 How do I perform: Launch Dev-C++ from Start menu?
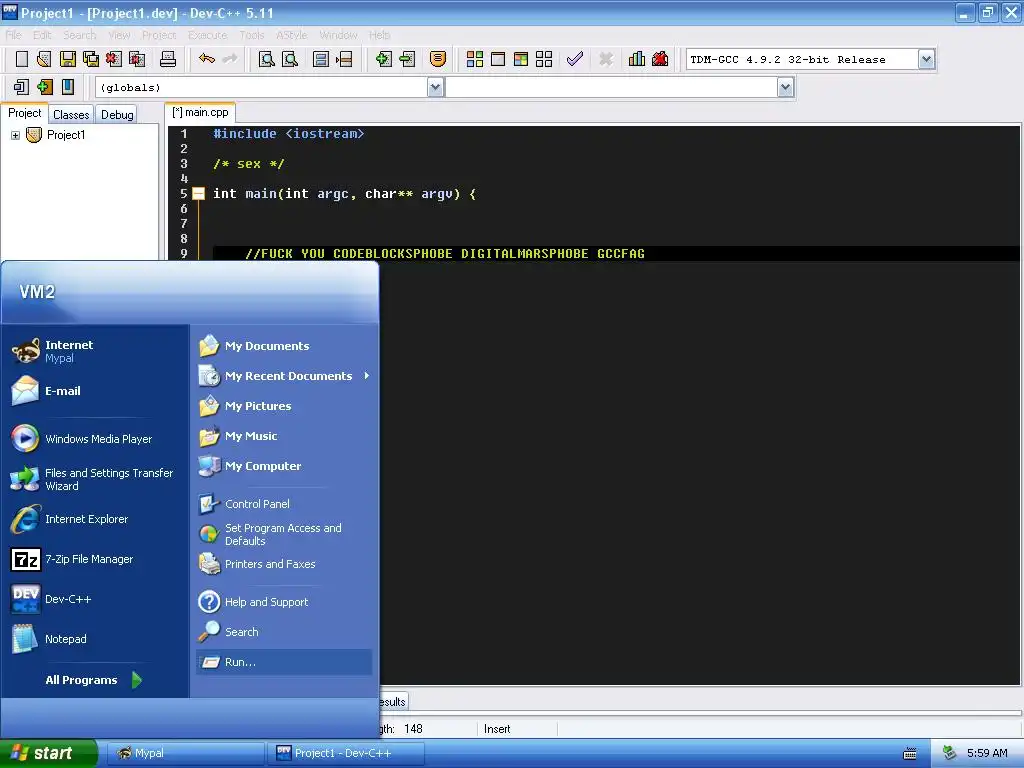click(x=95, y=599)
